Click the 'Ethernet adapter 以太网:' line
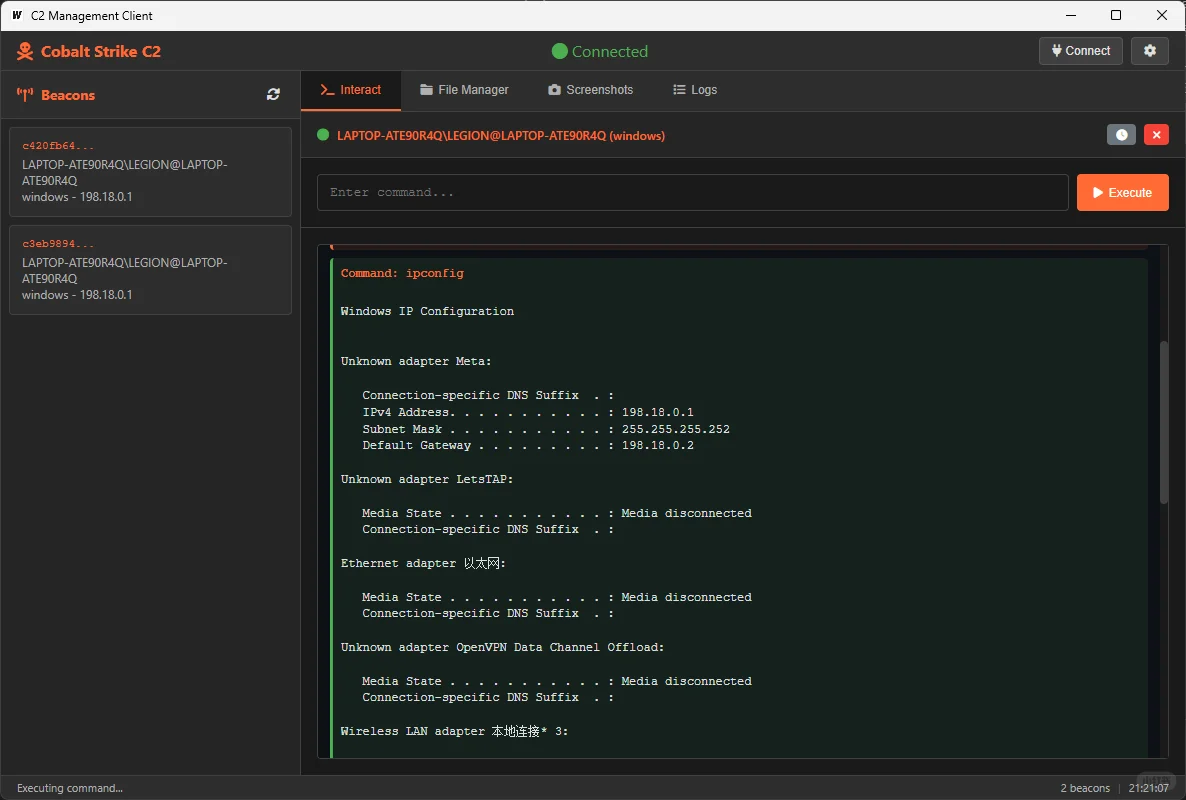Image resolution: width=1186 pixels, height=800 pixels. tap(424, 563)
